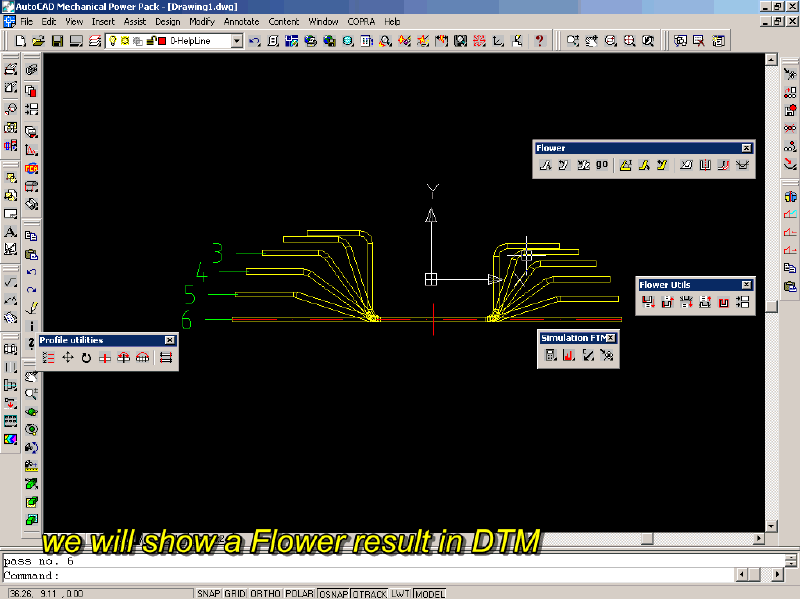Save the drawing with the floppy disk icon
The width and height of the screenshot is (800, 600).
coord(58,41)
